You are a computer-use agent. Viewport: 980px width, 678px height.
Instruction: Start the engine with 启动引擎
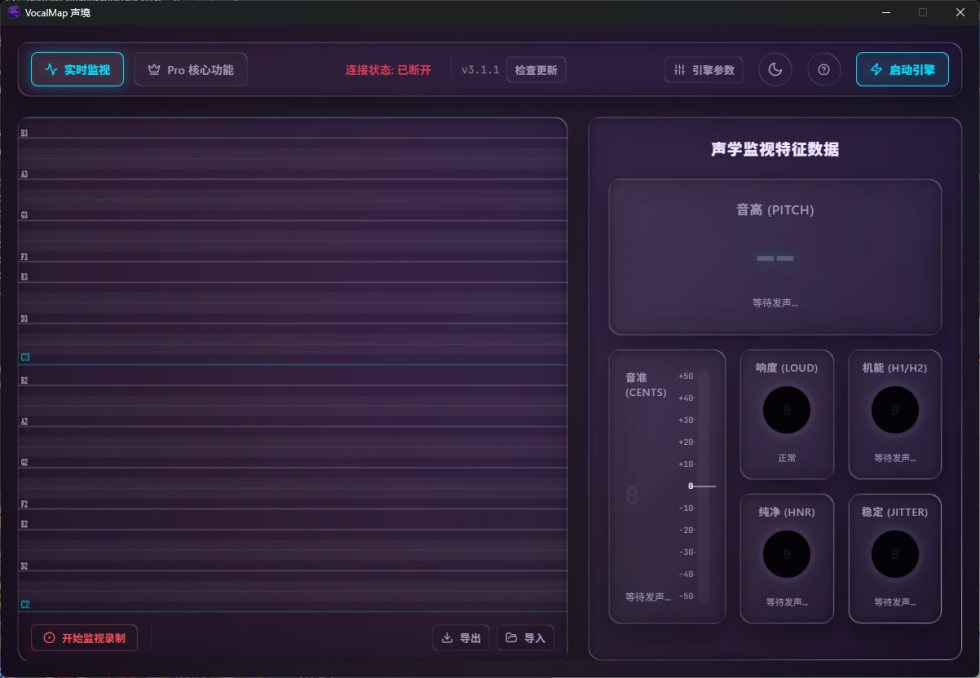coord(902,69)
